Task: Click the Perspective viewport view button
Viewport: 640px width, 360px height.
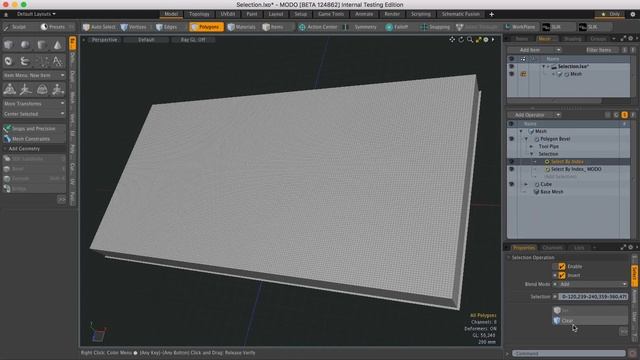Action: pos(104,40)
